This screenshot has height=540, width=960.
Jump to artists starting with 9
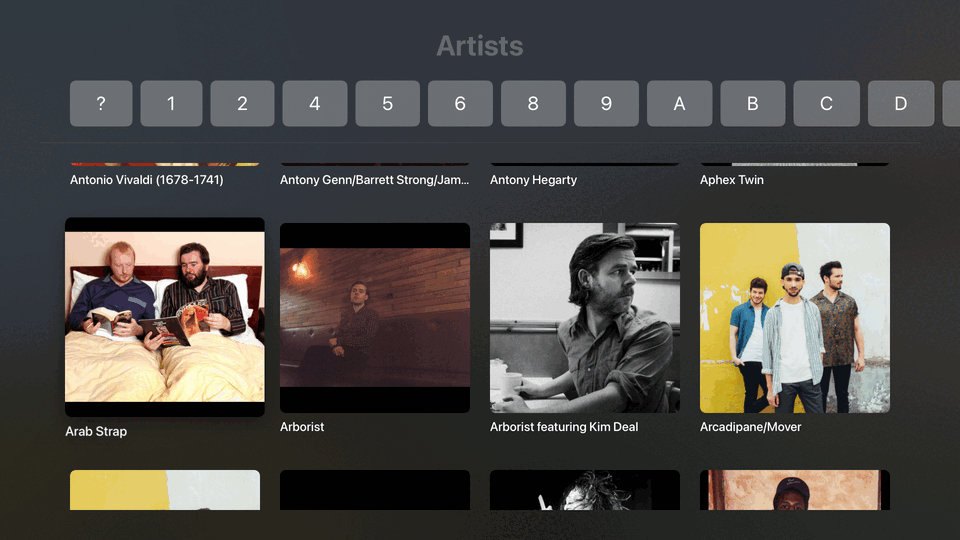606,103
